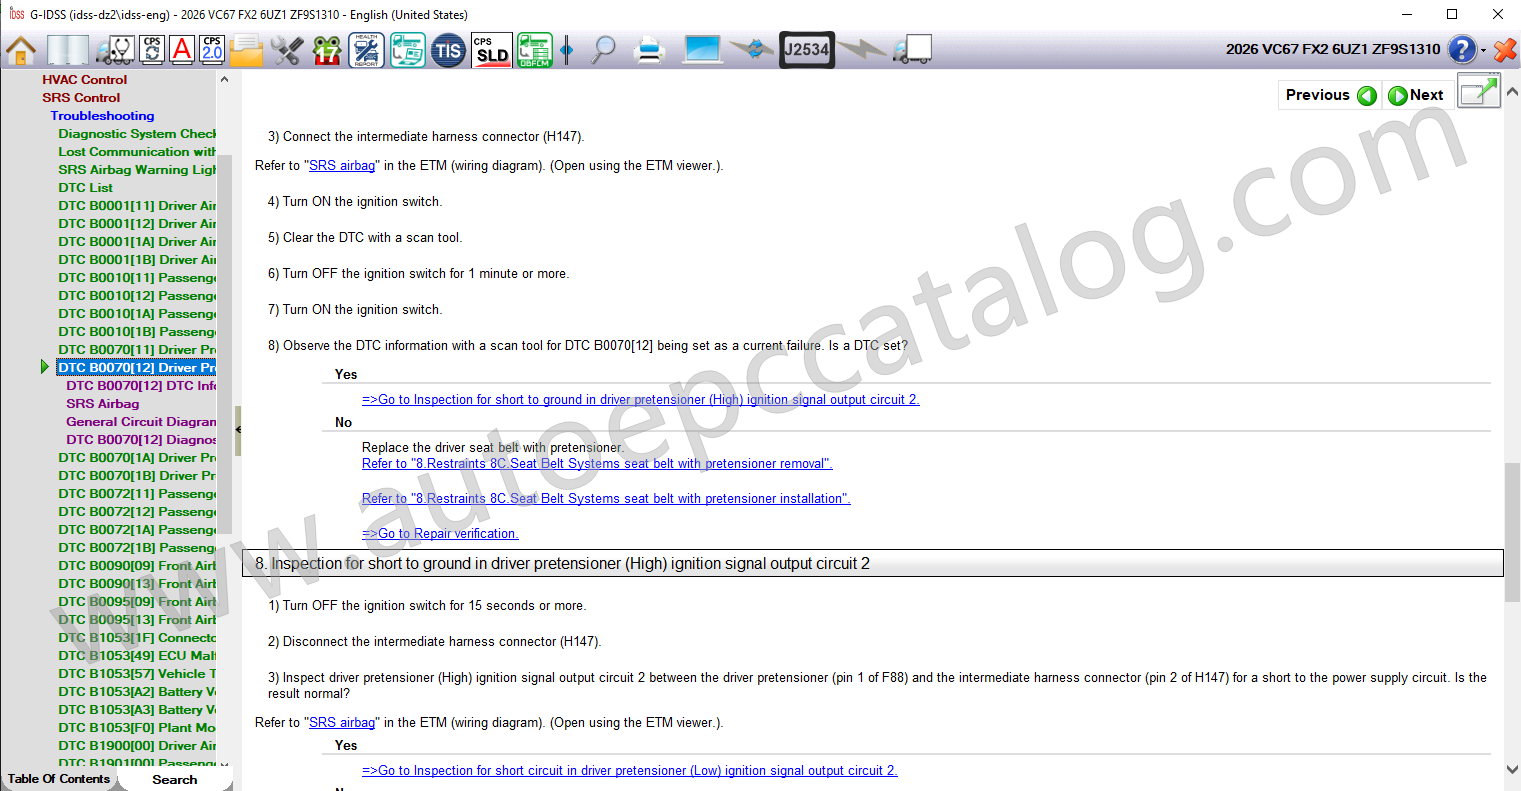Follow link to short to ground inspection
The image size is (1521, 791).
click(640, 399)
